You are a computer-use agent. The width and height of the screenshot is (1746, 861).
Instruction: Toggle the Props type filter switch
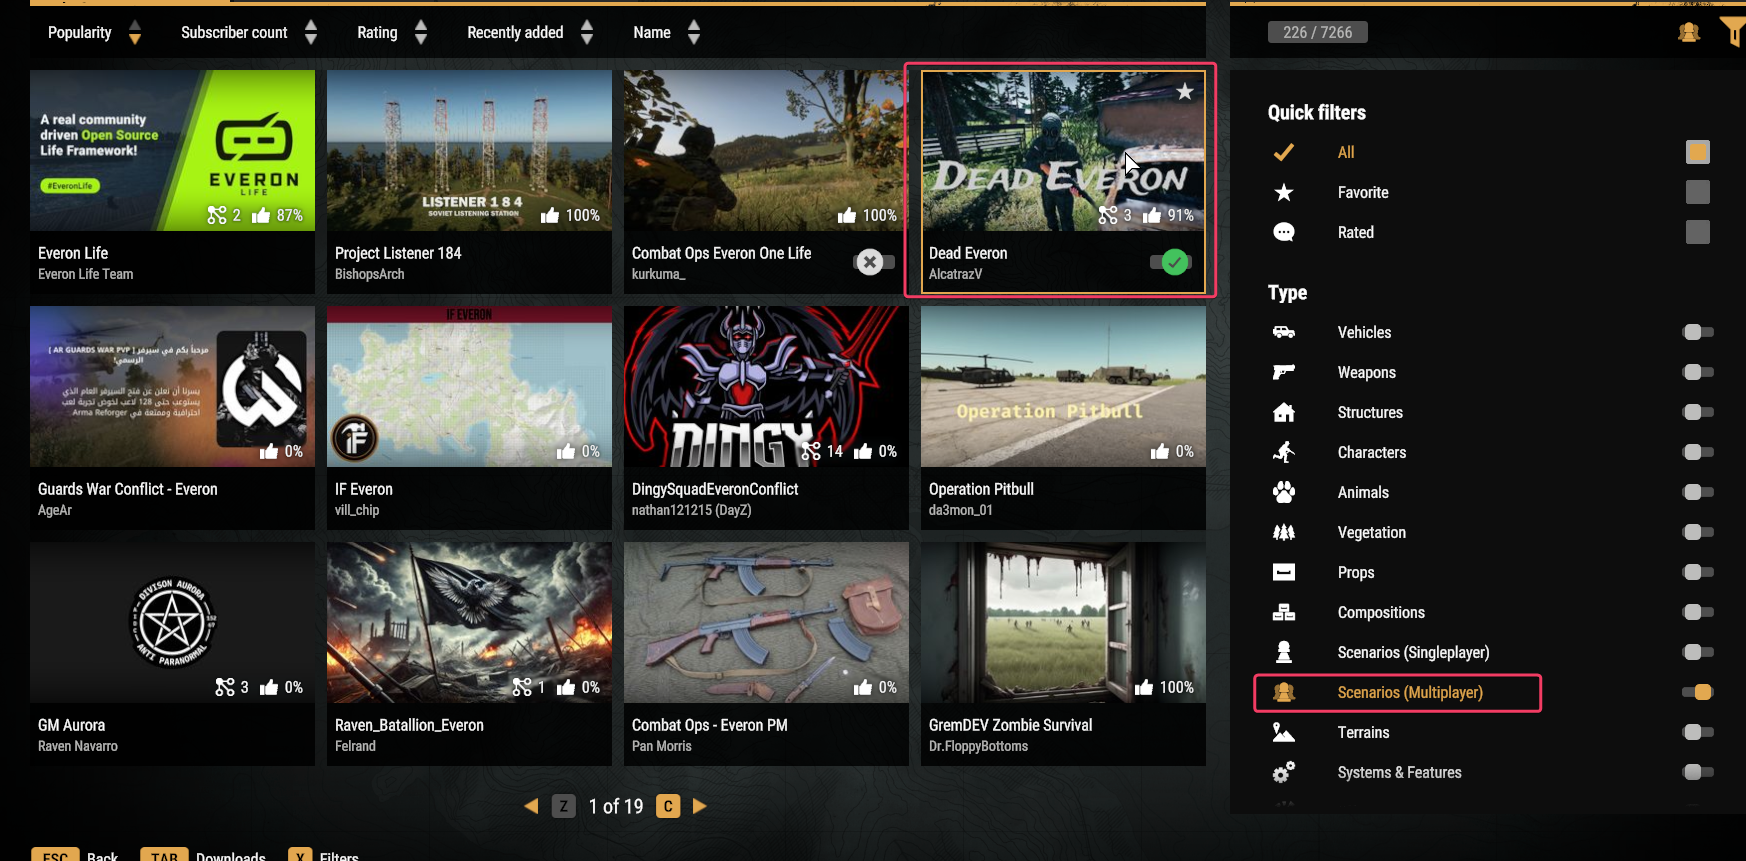[1698, 572]
